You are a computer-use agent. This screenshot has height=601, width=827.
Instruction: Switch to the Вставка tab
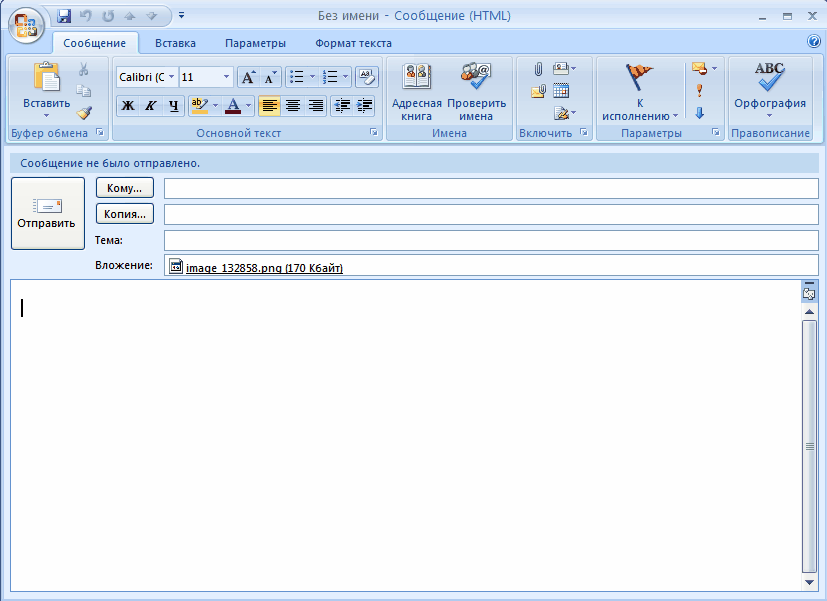175,43
